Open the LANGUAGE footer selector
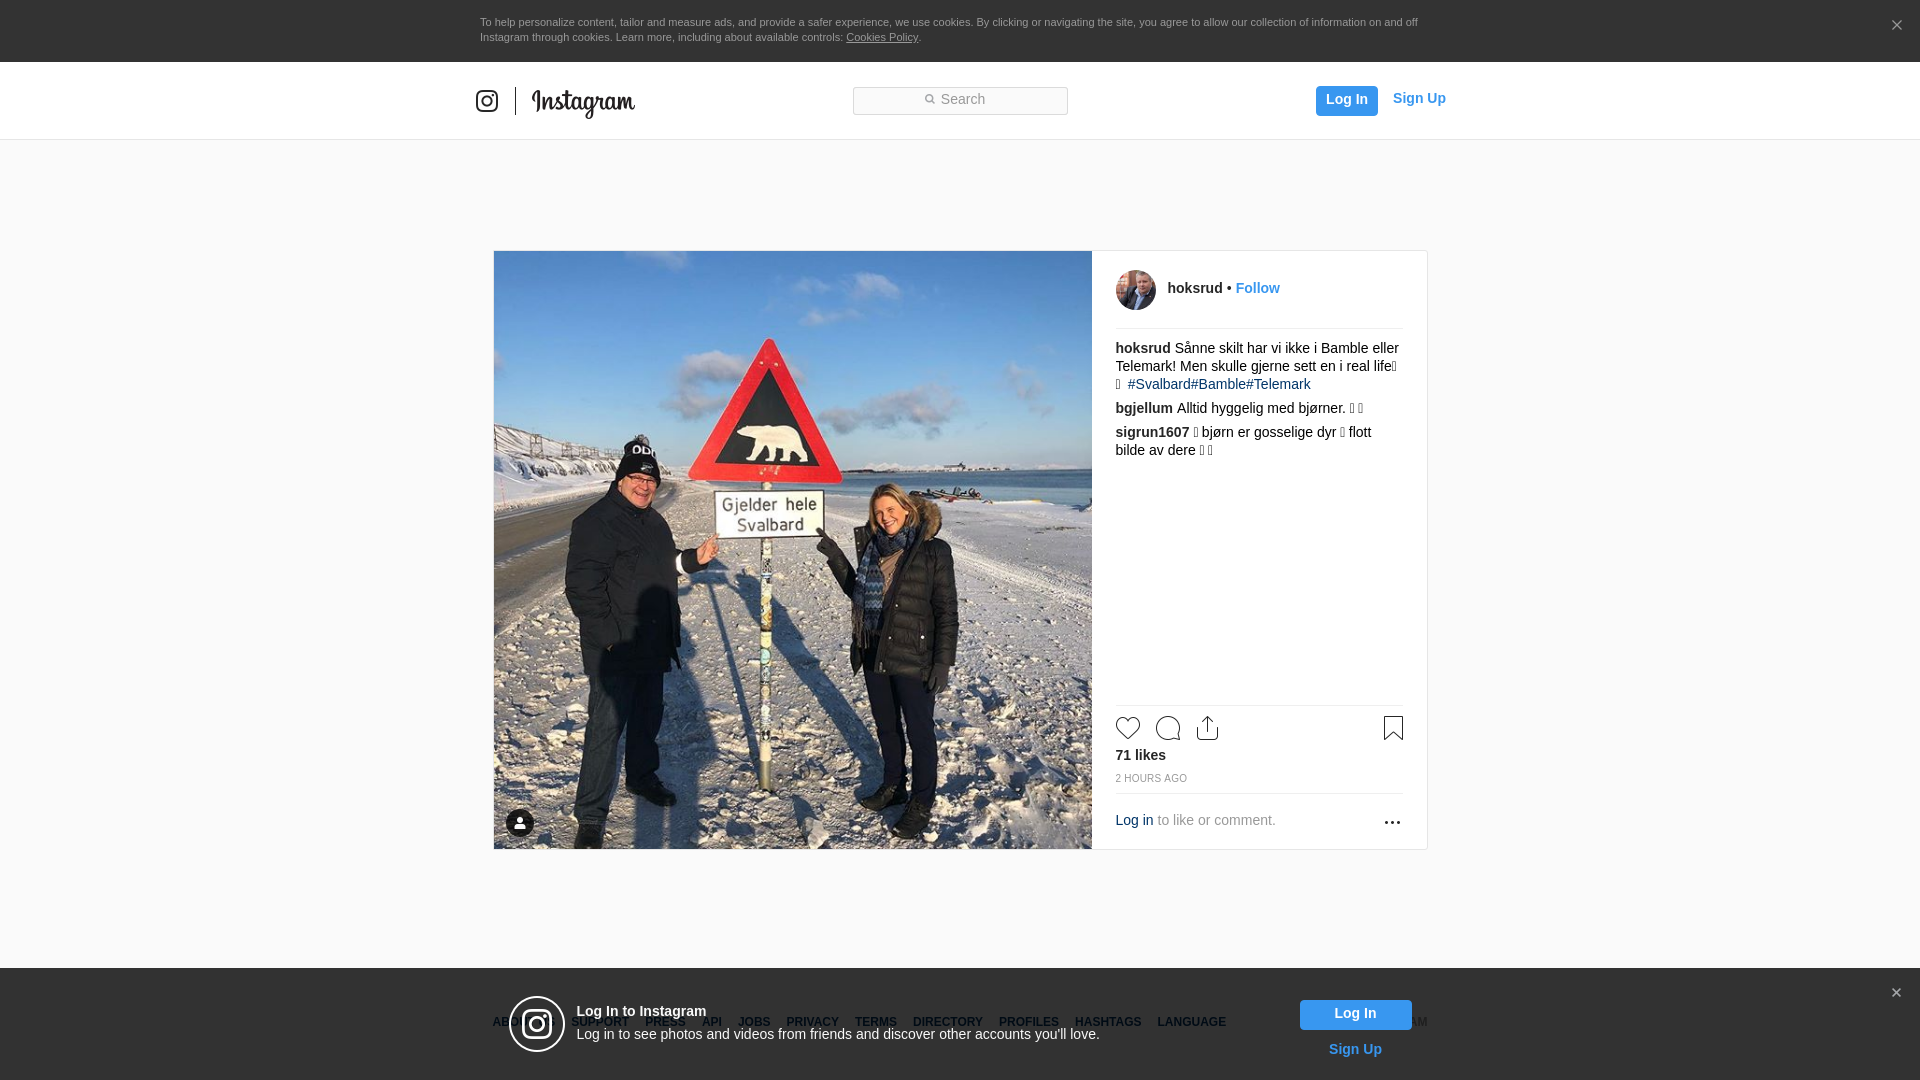This screenshot has width=1920, height=1080. point(1191,1022)
